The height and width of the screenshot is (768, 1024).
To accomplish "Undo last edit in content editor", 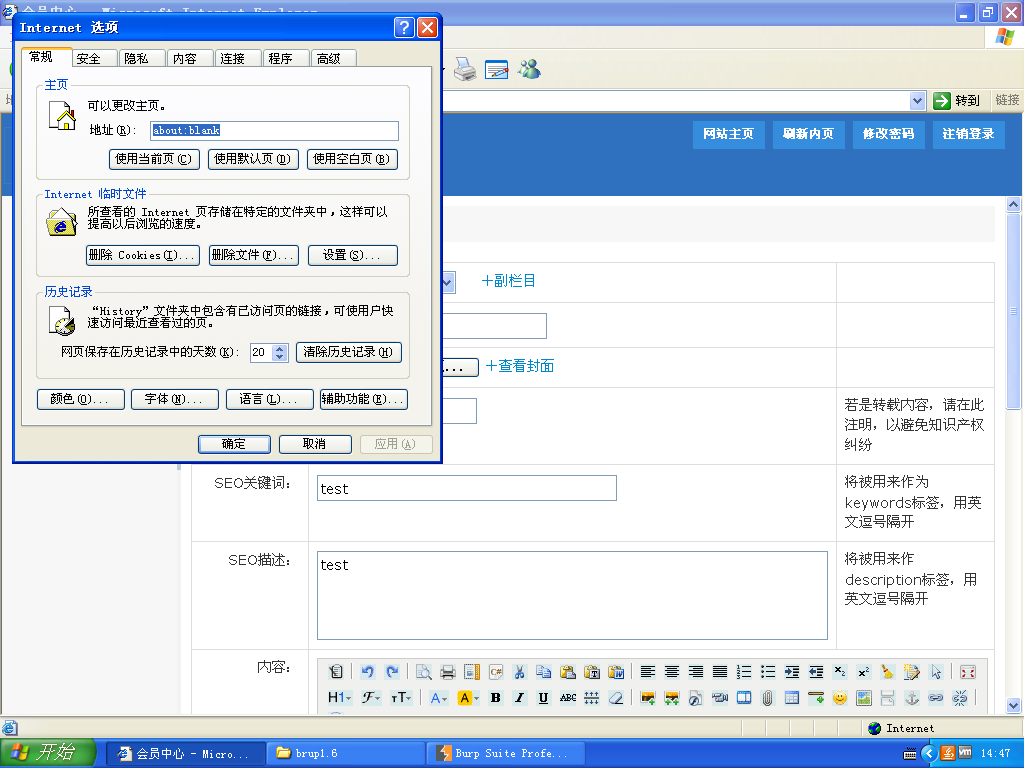I will click(x=368, y=672).
